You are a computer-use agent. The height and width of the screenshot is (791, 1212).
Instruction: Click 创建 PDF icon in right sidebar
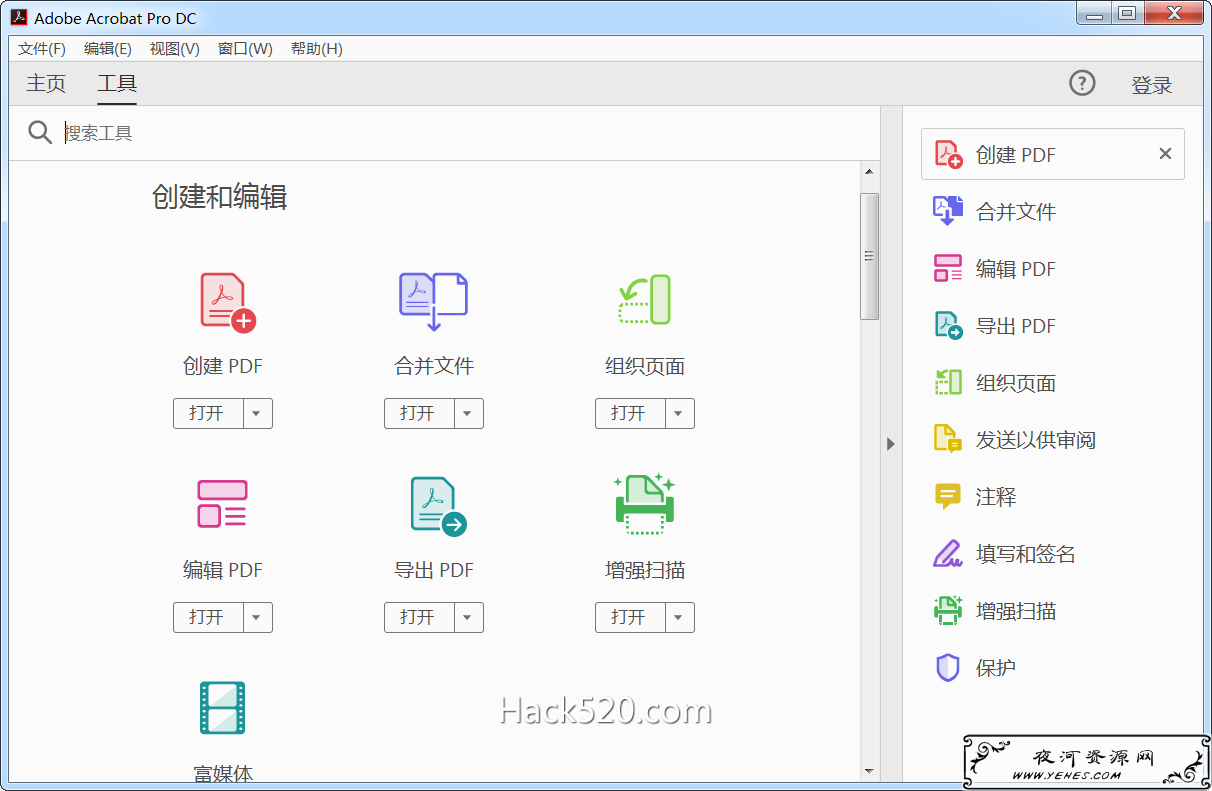pyautogui.click(x=948, y=154)
